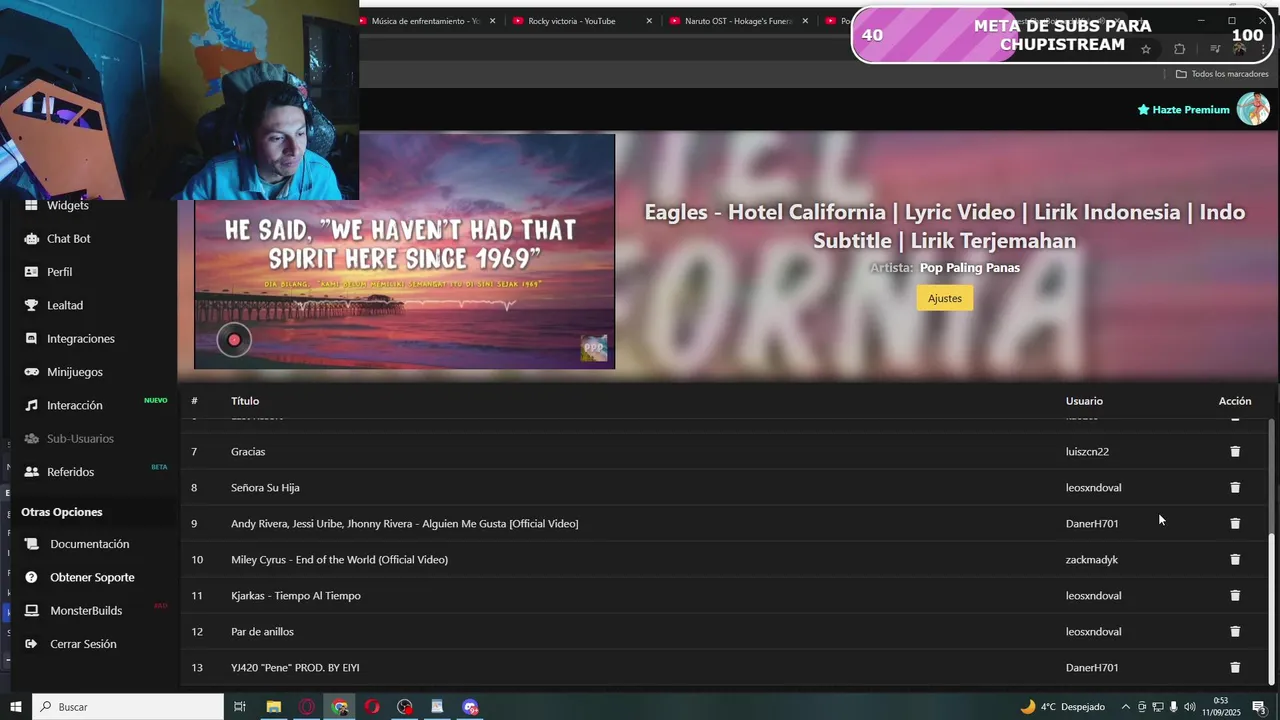Delete YJ420 "Pene" song from list

pos(1235,667)
